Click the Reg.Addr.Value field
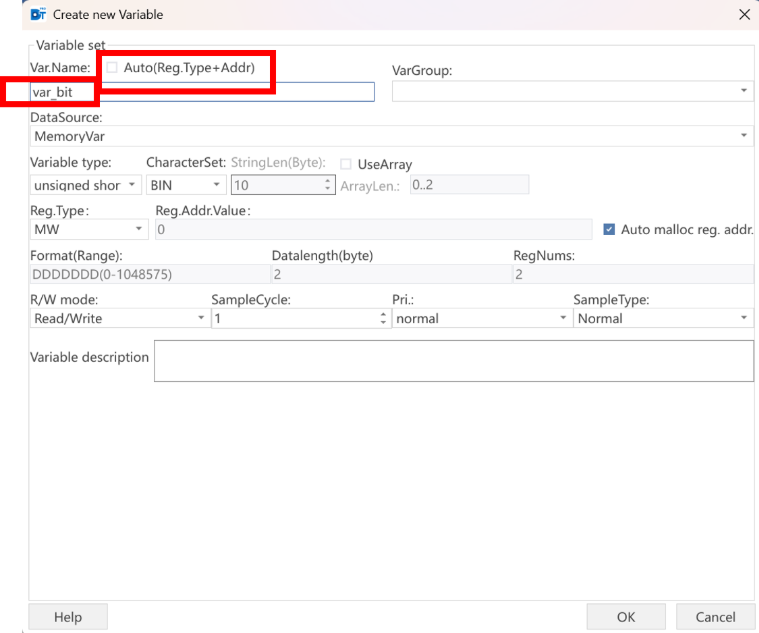759x633 pixels. pos(374,229)
